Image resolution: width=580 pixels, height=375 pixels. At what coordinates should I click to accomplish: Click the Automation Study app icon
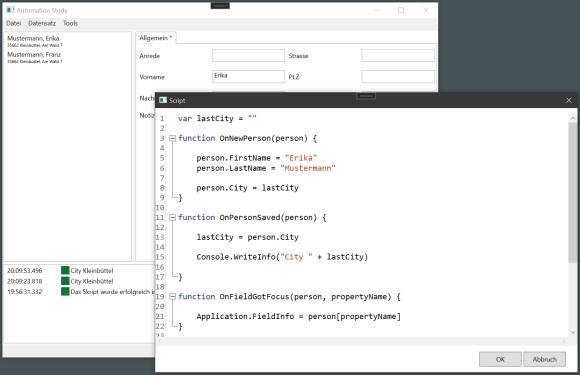[10, 10]
